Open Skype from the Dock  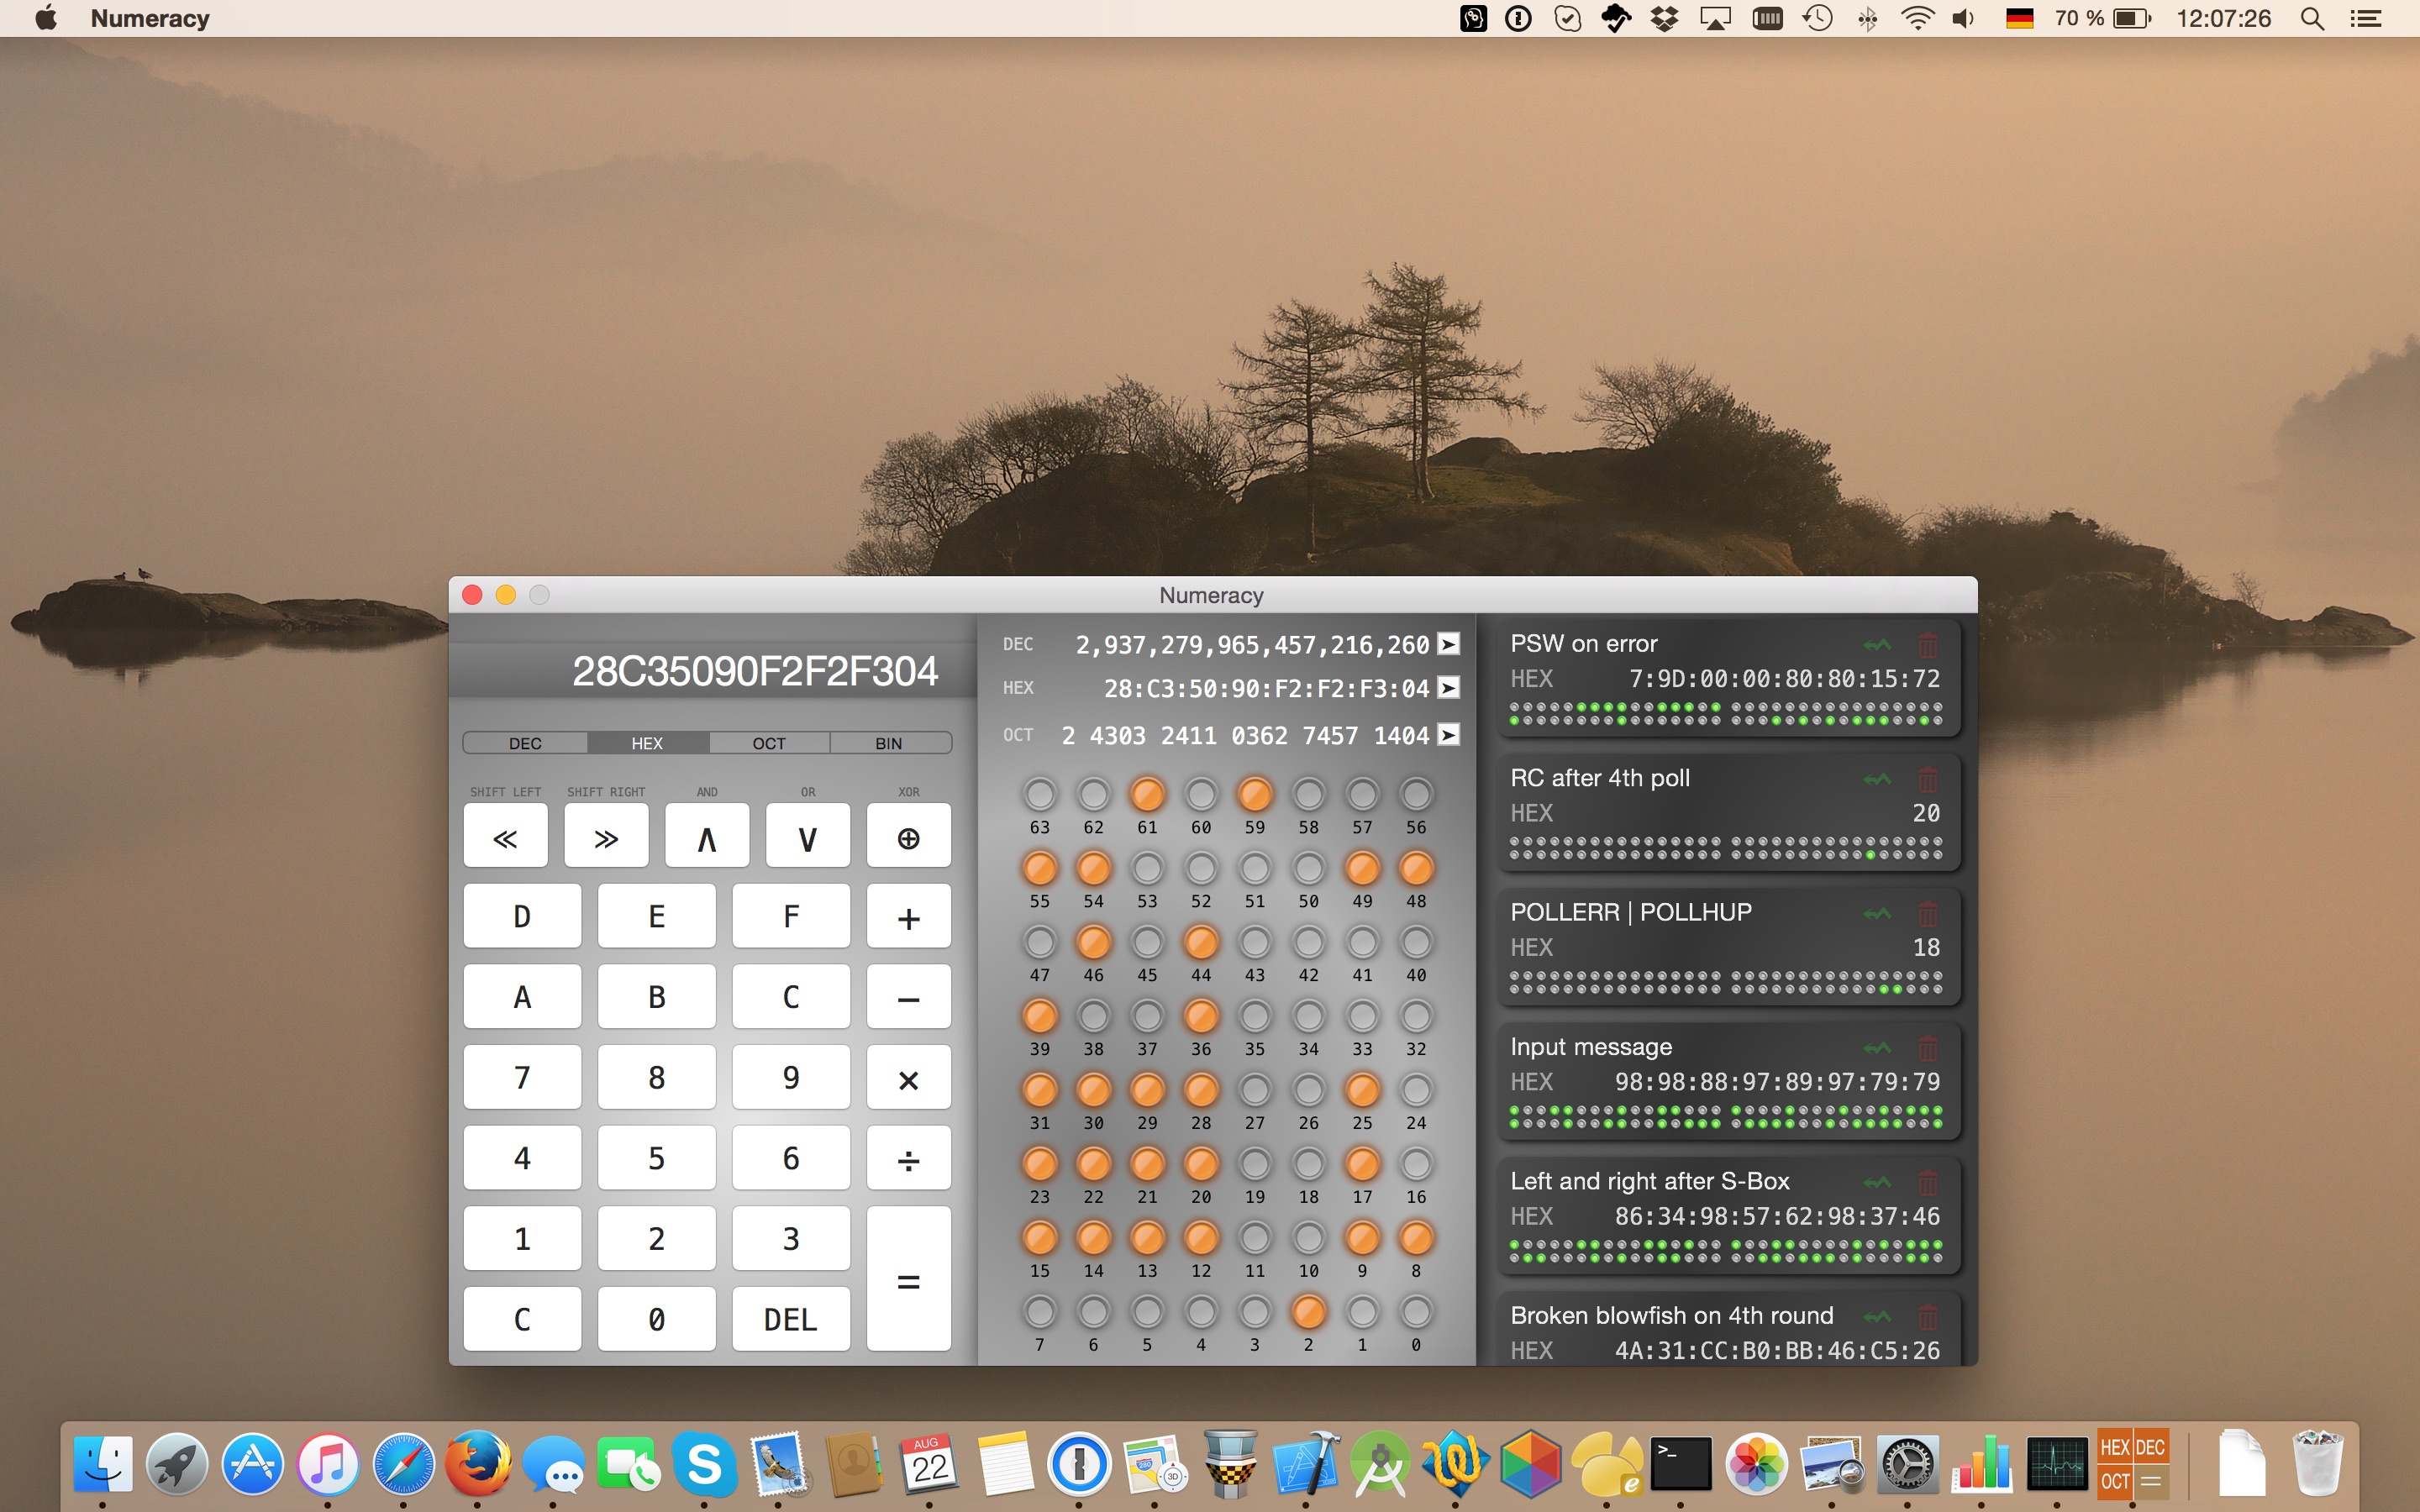point(704,1464)
